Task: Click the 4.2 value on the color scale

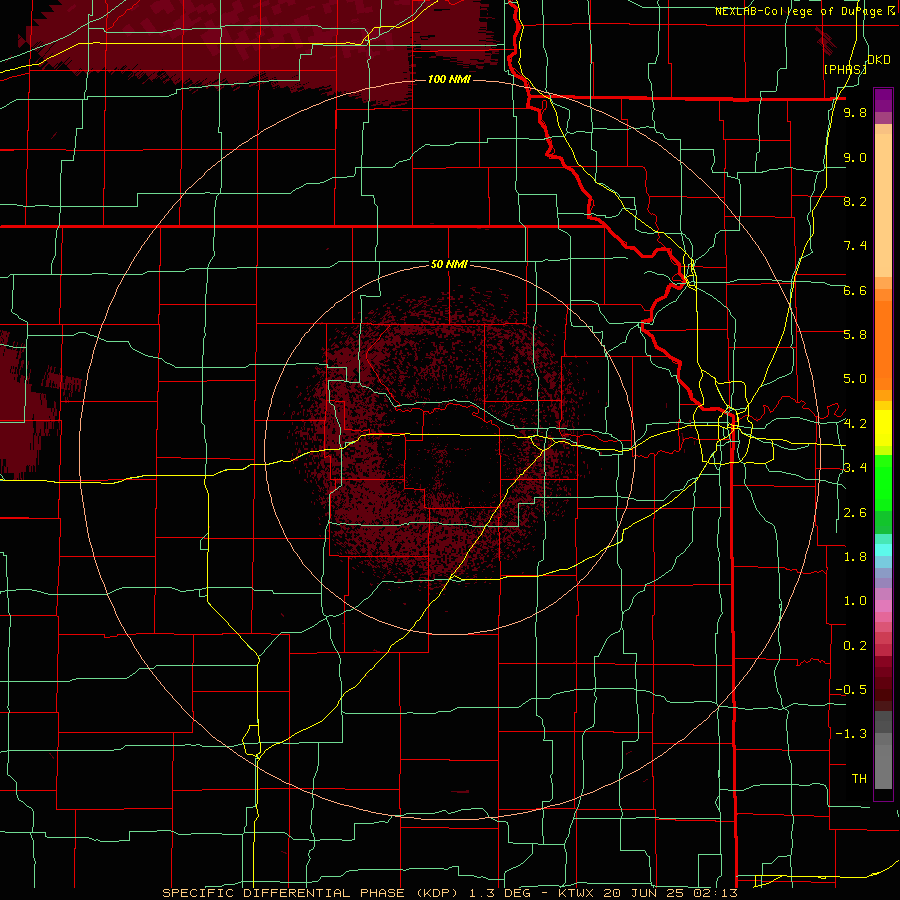Action: (855, 423)
